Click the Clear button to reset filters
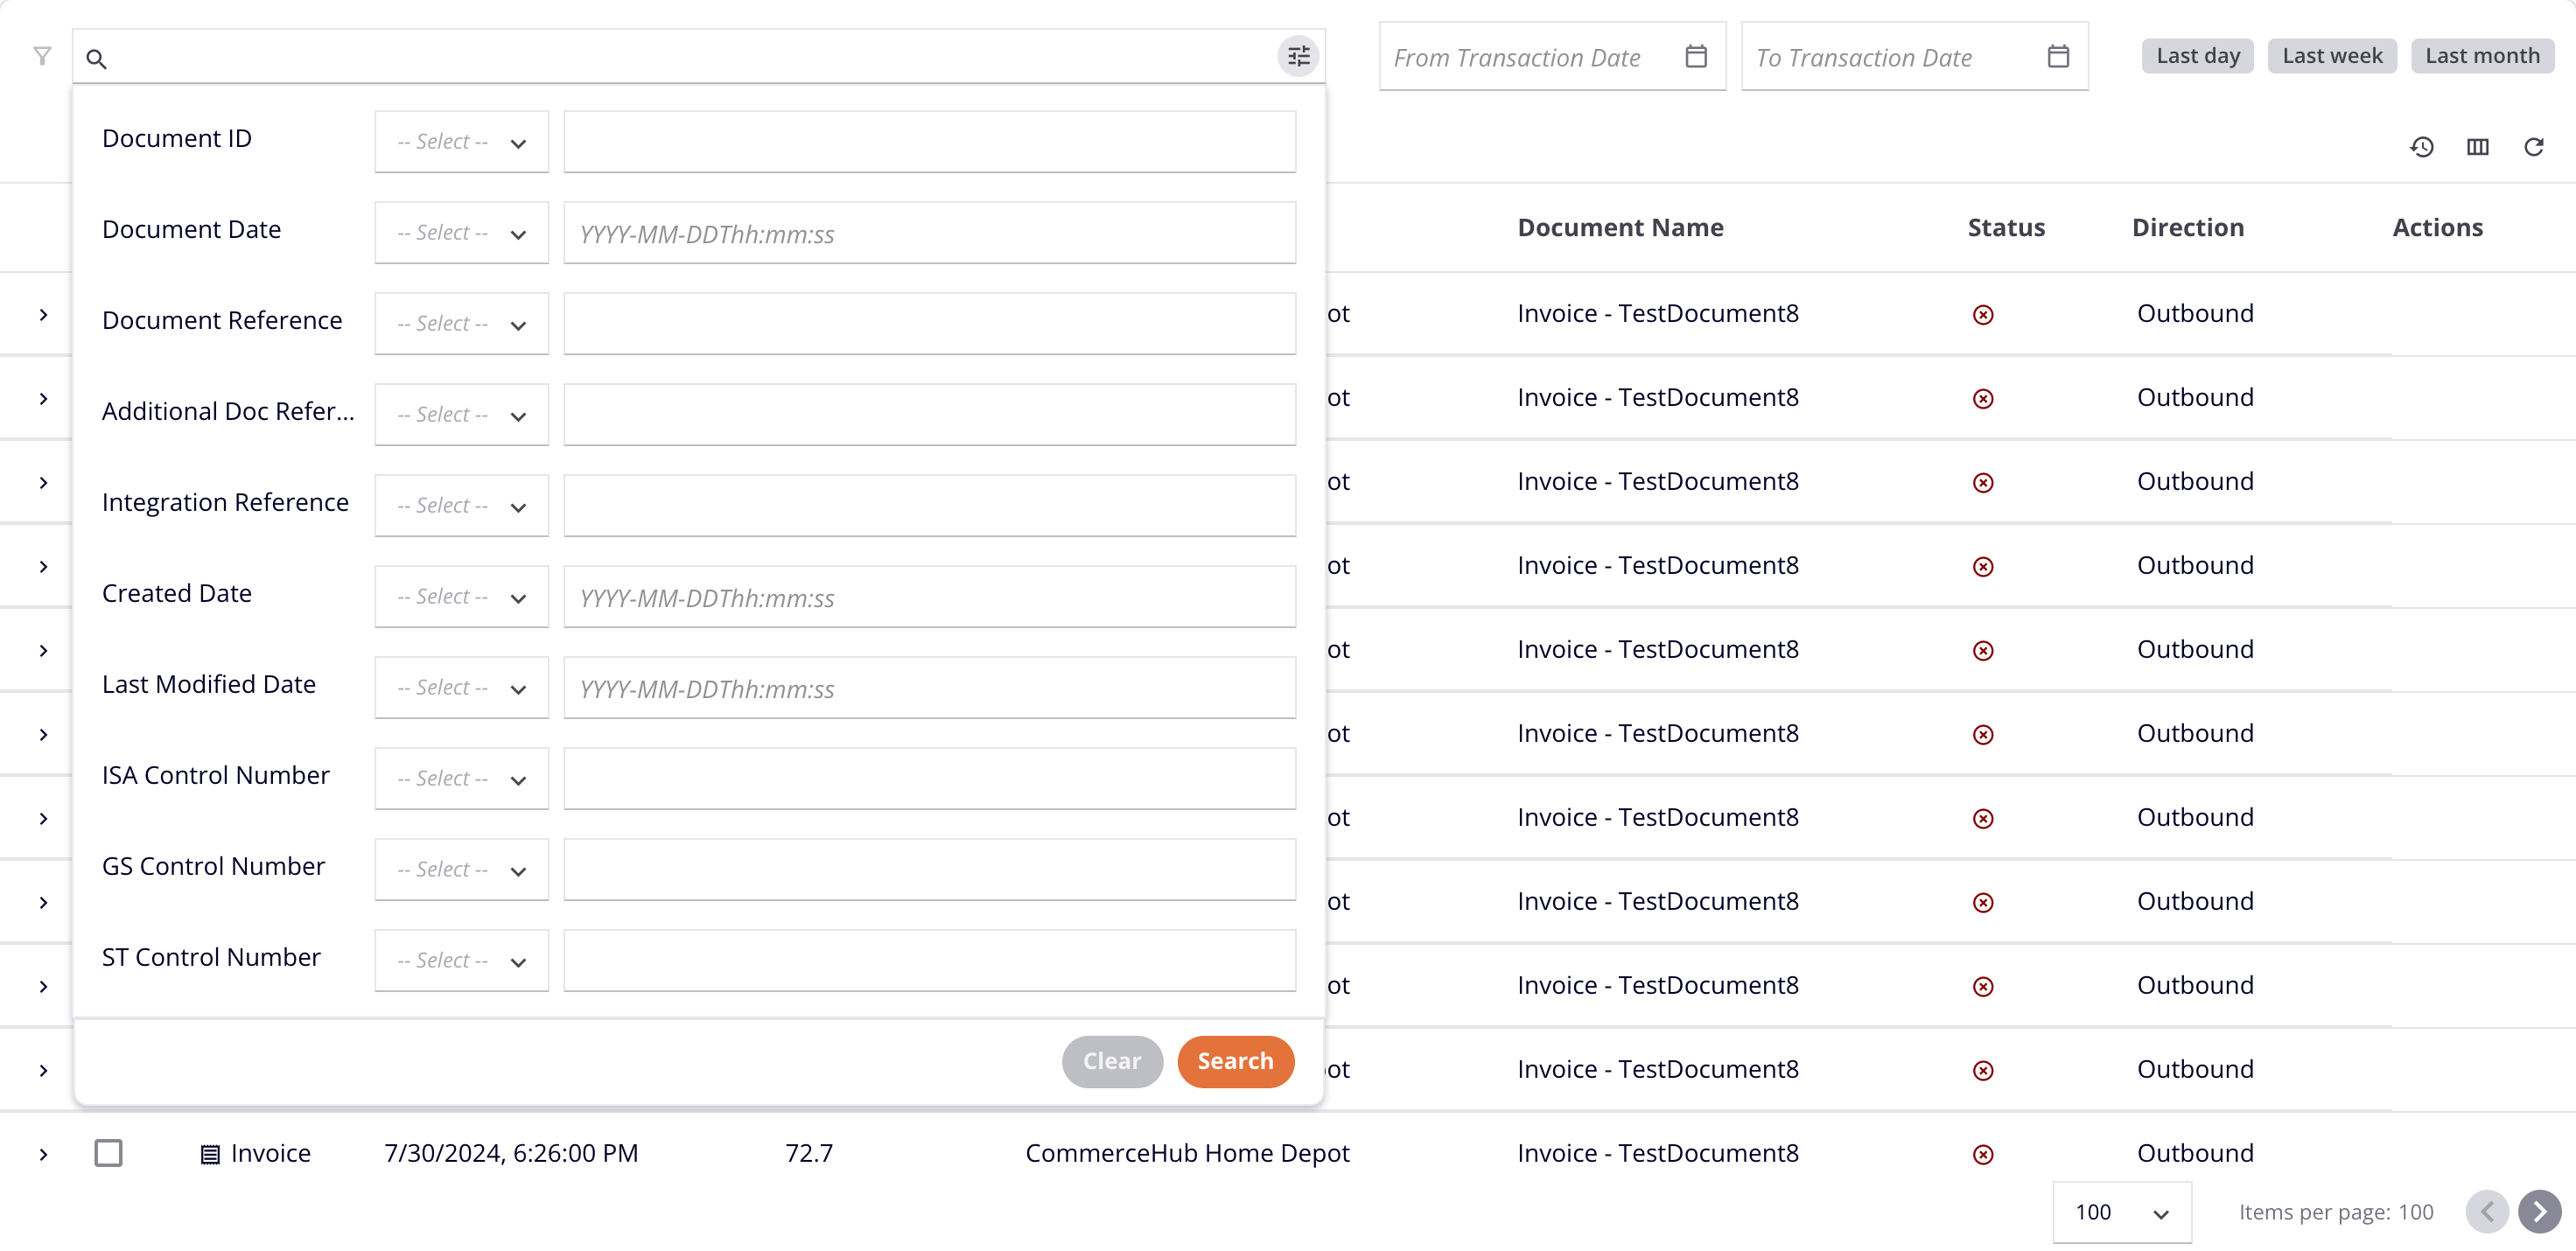2576x1251 pixels. coord(1110,1060)
